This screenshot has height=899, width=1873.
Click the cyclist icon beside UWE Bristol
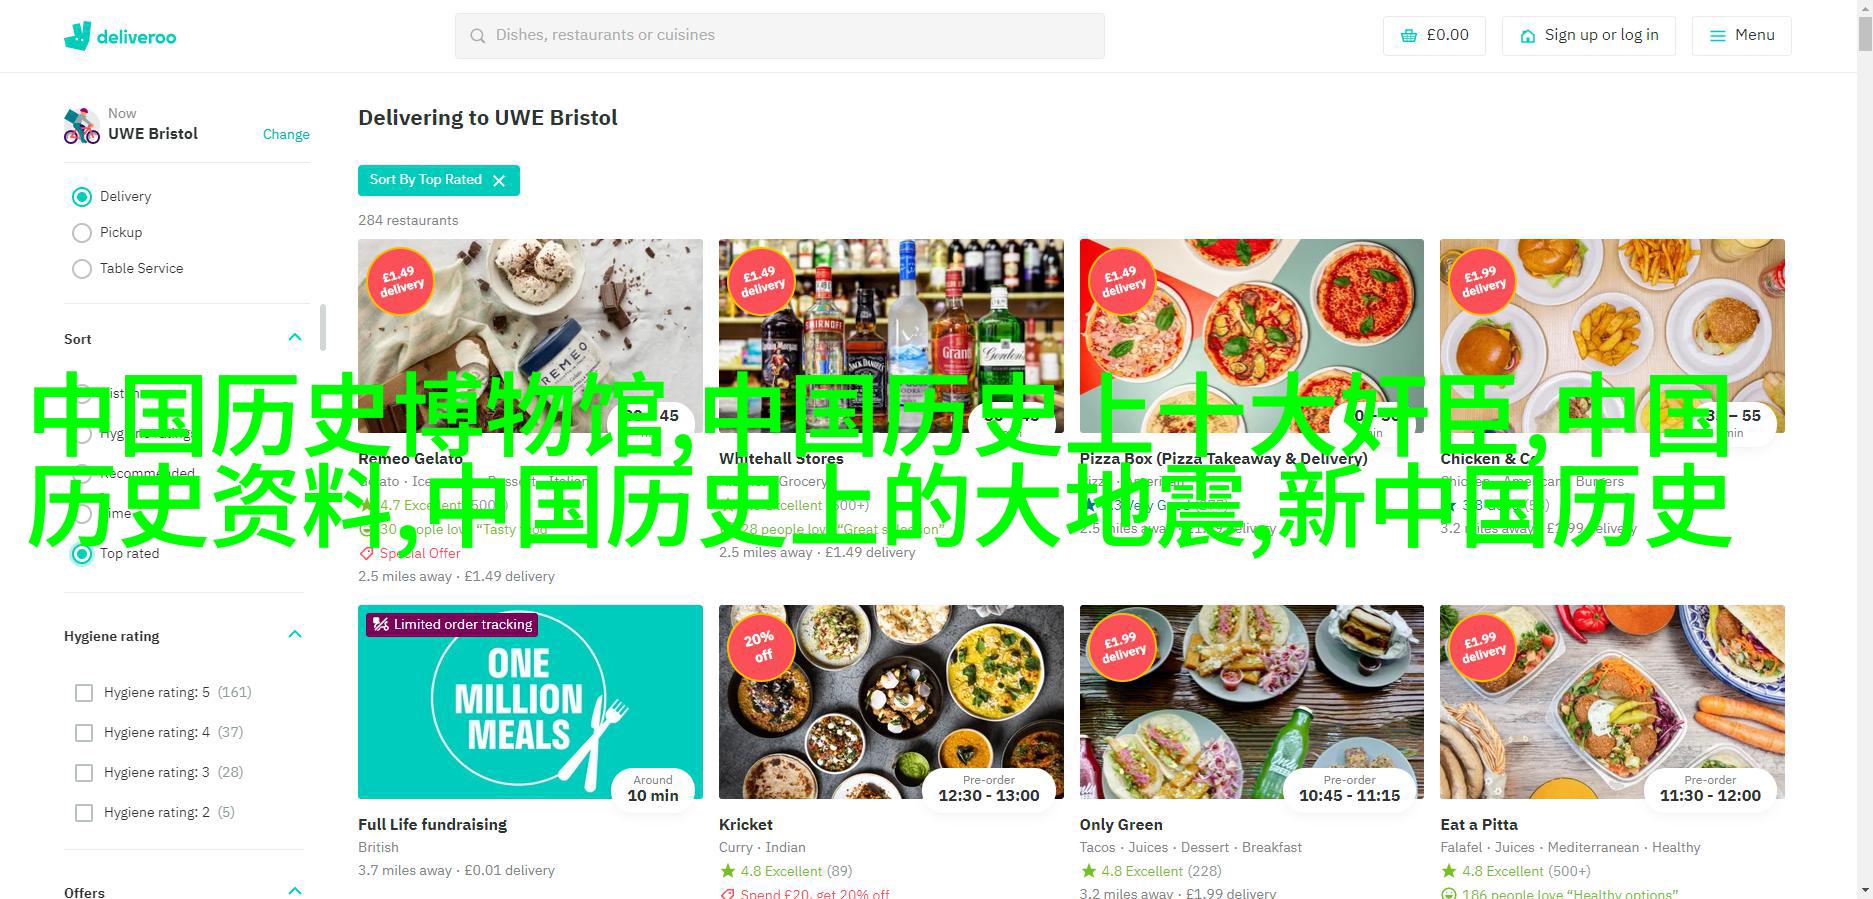point(82,125)
